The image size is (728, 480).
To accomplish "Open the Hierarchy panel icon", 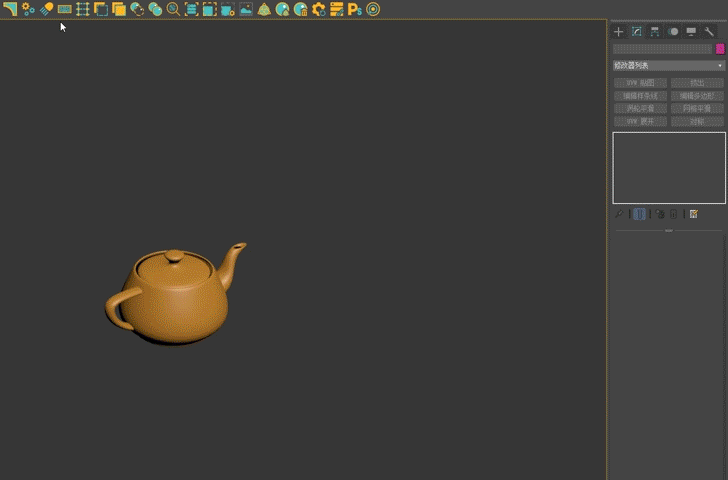I will coord(654,32).
